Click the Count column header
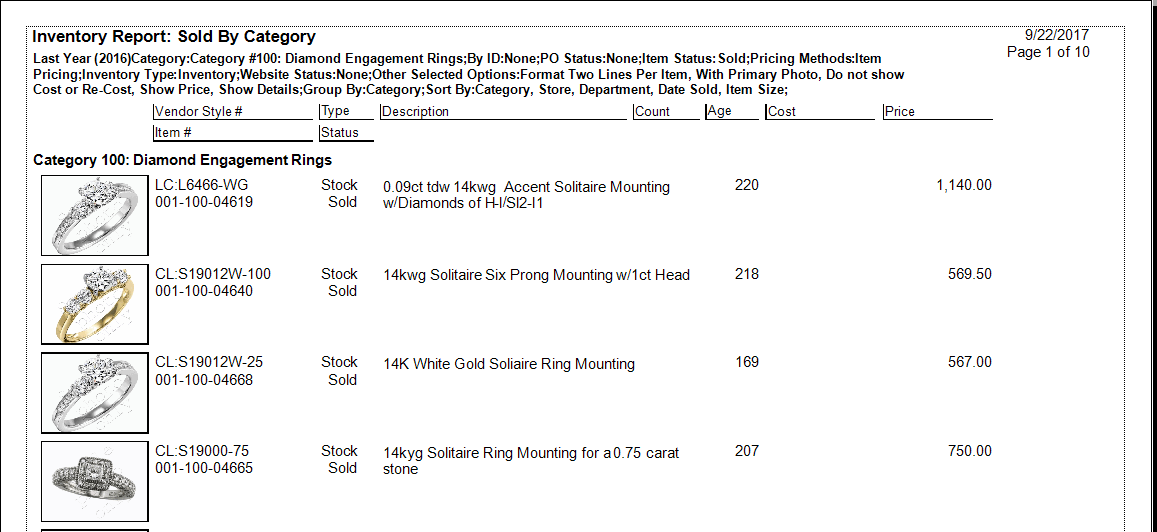The image size is (1157, 532). coord(652,112)
